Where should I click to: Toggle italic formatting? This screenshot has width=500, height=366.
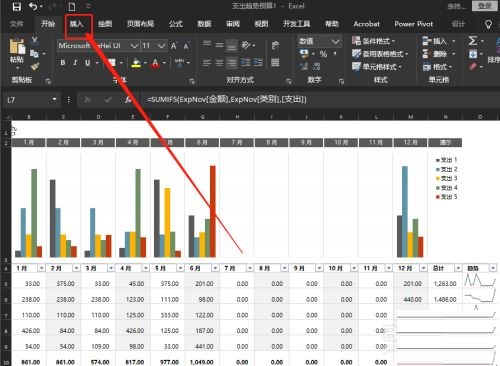(75, 62)
